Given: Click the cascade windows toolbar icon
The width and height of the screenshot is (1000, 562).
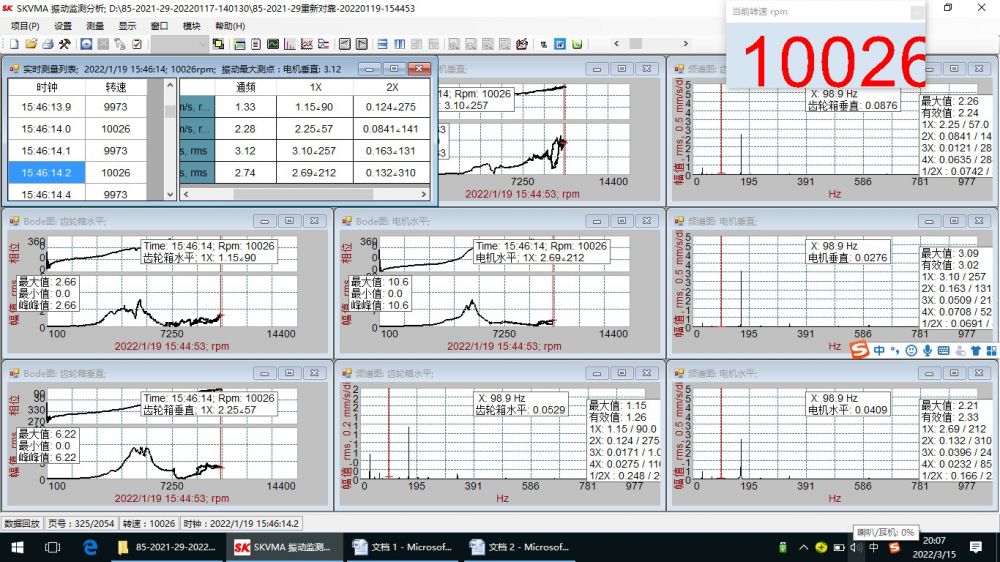Looking at the screenshot, I should click(x=218, y=44).
